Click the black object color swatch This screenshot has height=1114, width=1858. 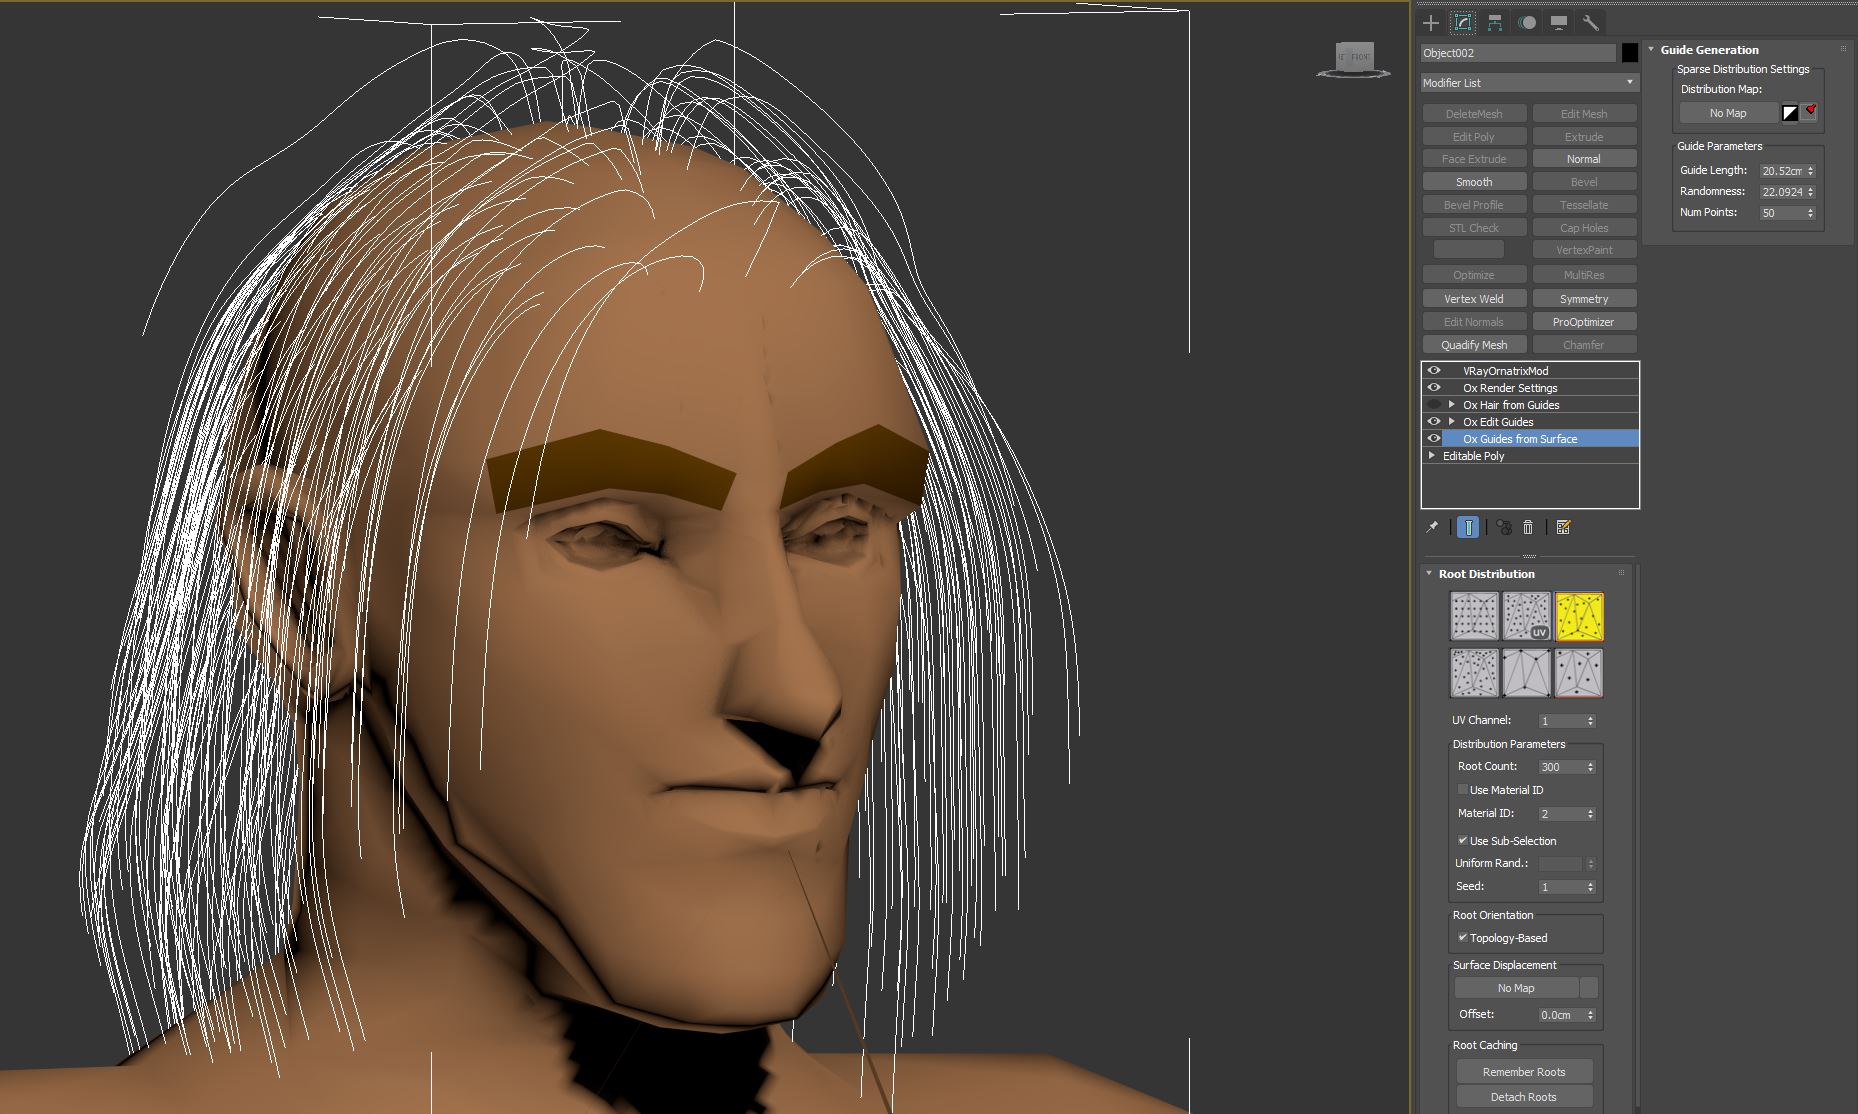[x=1630, y=53]
